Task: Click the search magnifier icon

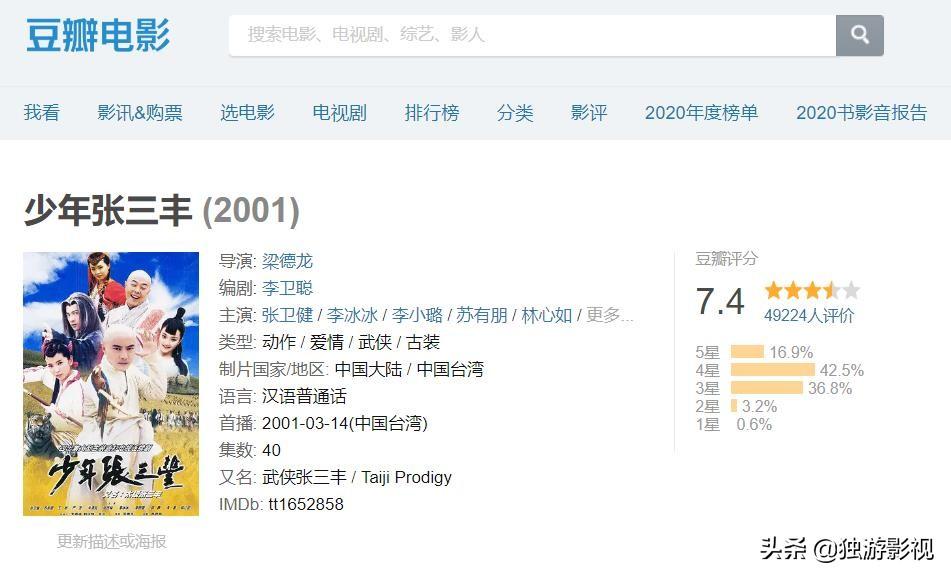Action: point(860,35)
